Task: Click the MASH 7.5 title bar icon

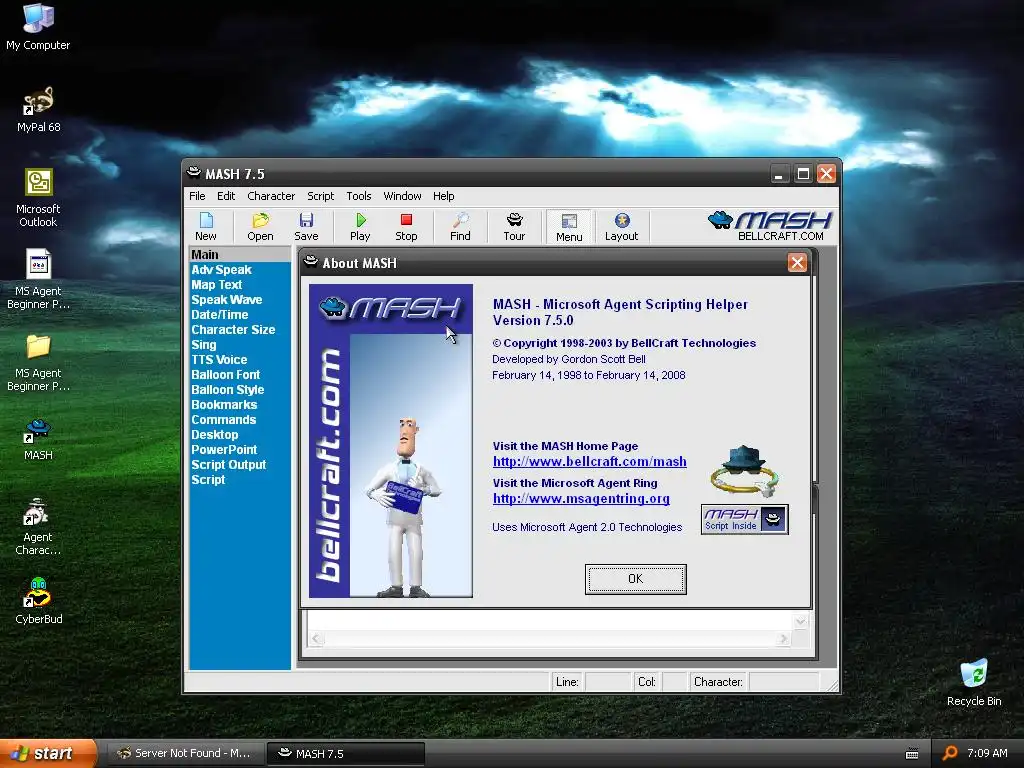Action: (193, 172)
